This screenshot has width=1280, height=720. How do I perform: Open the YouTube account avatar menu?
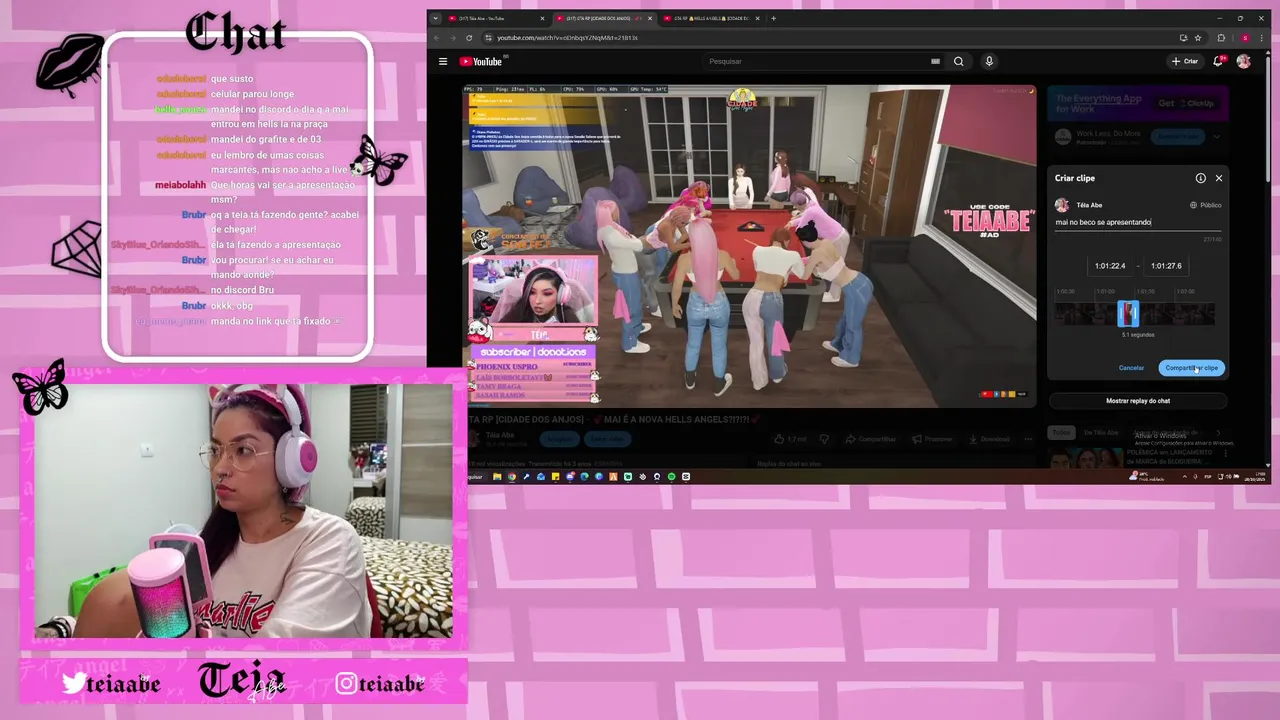point(1243,61)
